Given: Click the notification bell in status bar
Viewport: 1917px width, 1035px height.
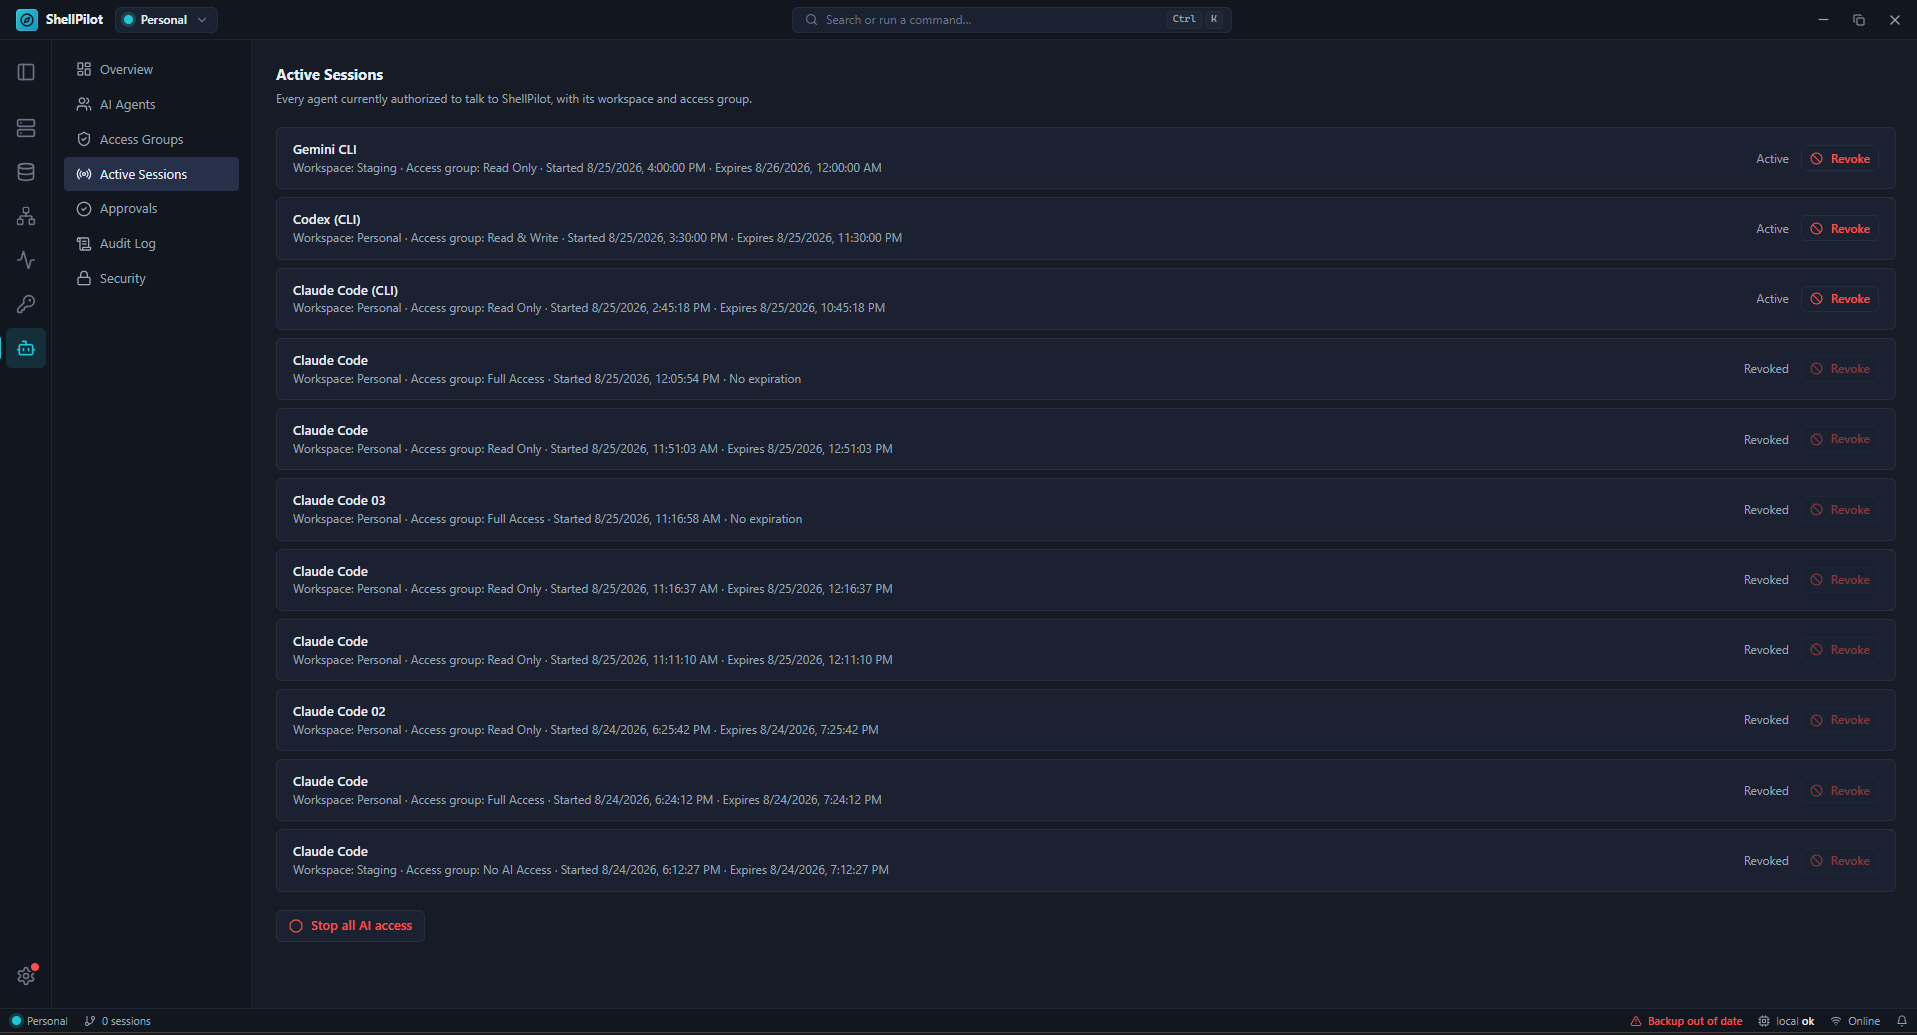Looking at the screenshot, I should coord(1902,1021).
